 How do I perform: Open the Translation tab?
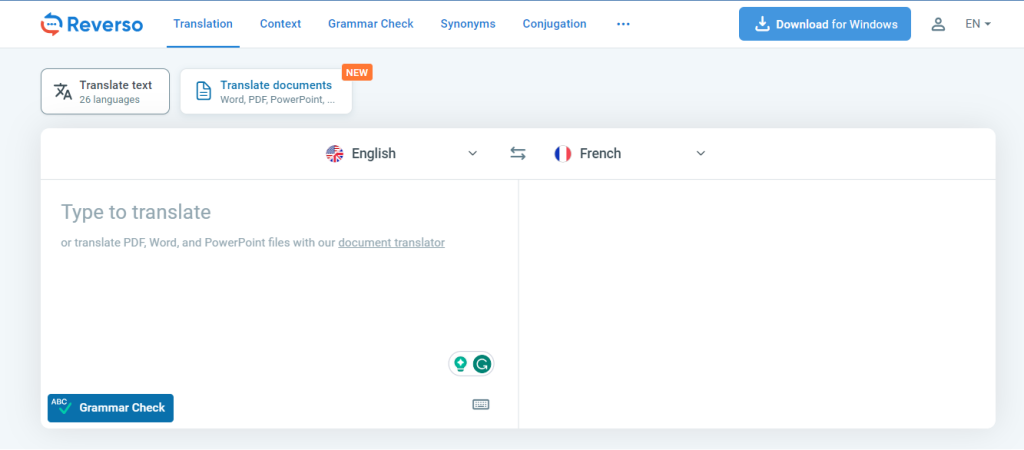click(x=203, y=24)
